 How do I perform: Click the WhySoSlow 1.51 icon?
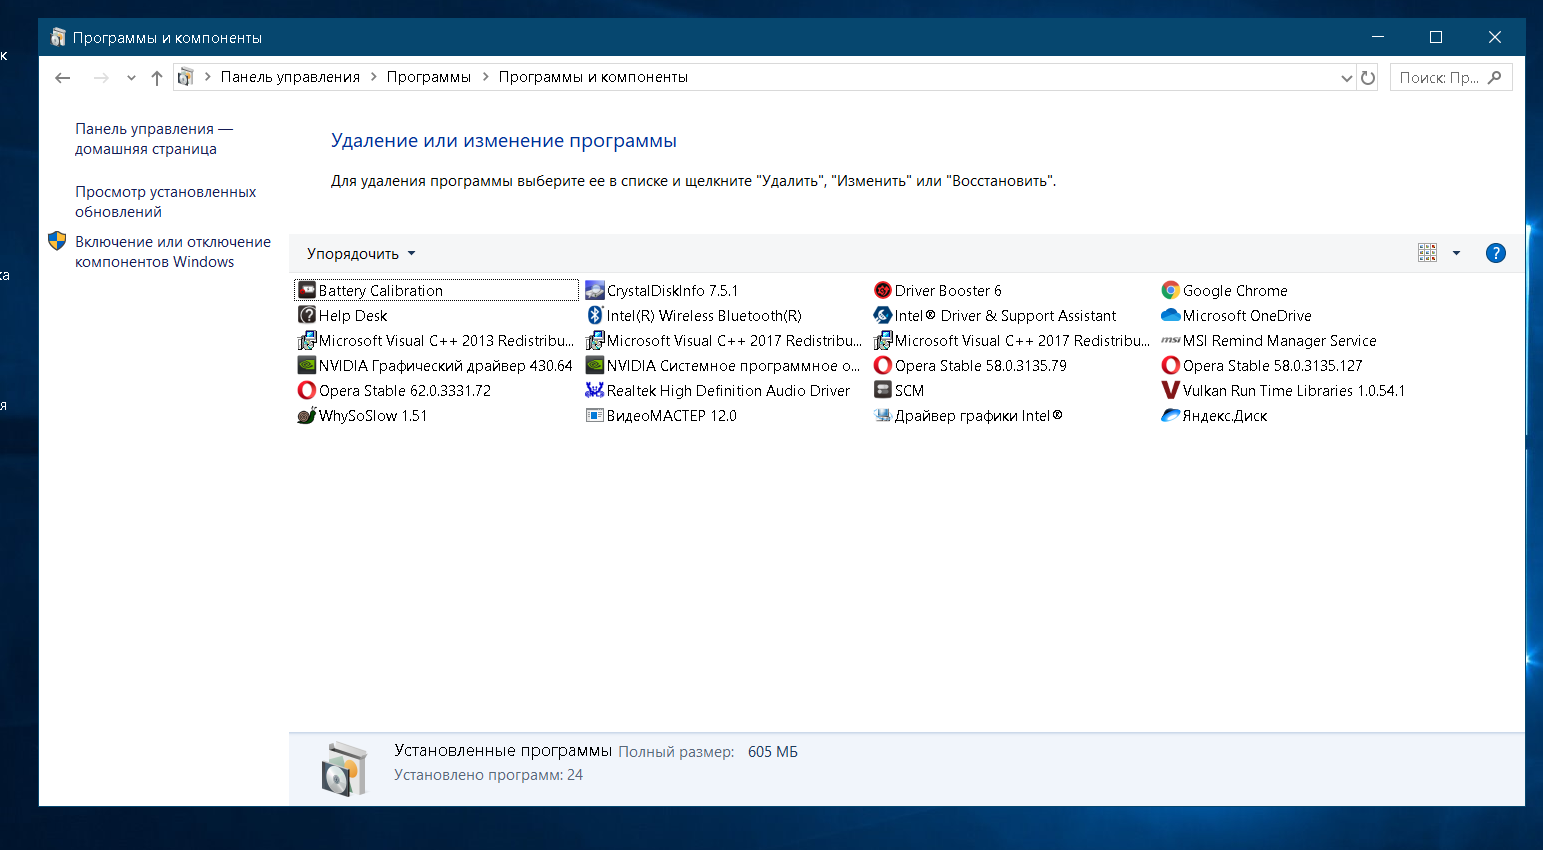[x=307, y=415]
